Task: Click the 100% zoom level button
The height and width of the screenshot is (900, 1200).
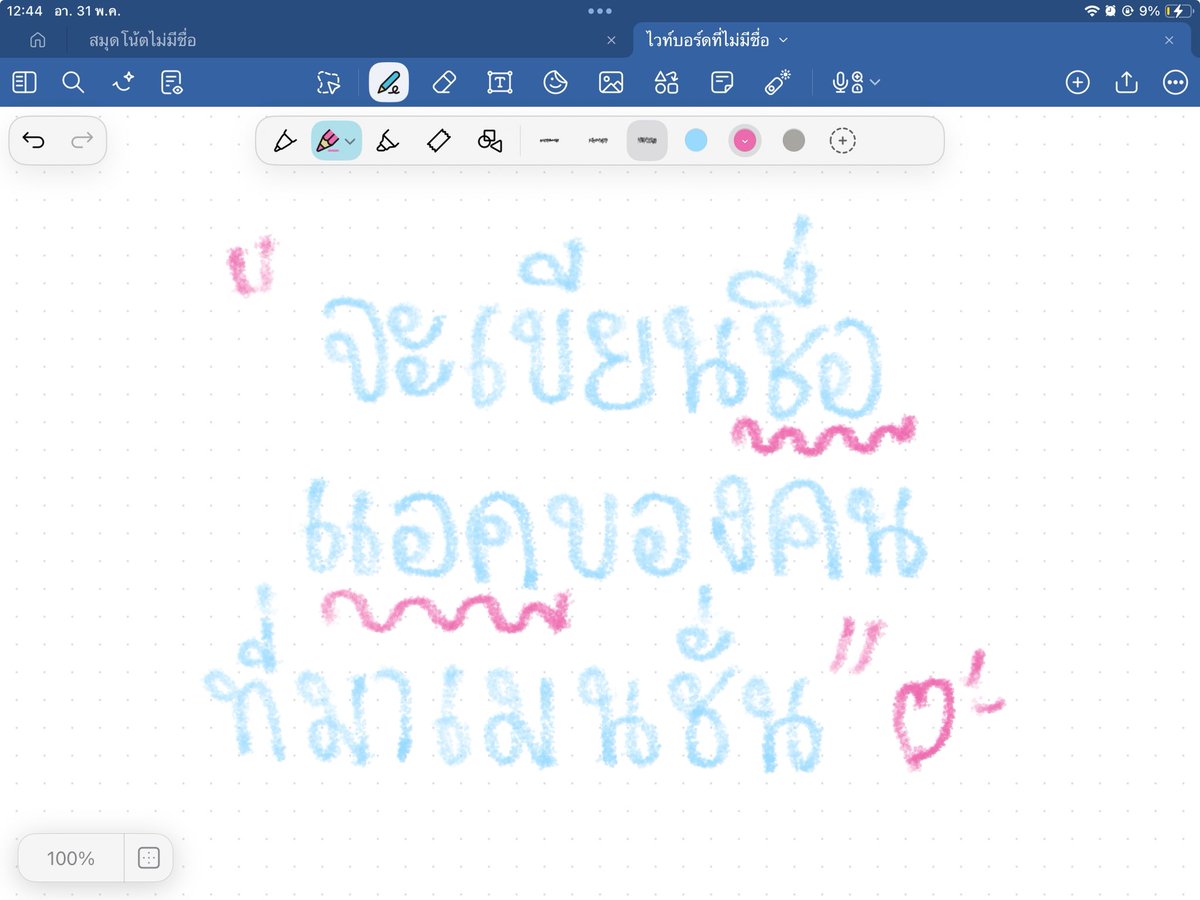Action: tap(71, 858)
